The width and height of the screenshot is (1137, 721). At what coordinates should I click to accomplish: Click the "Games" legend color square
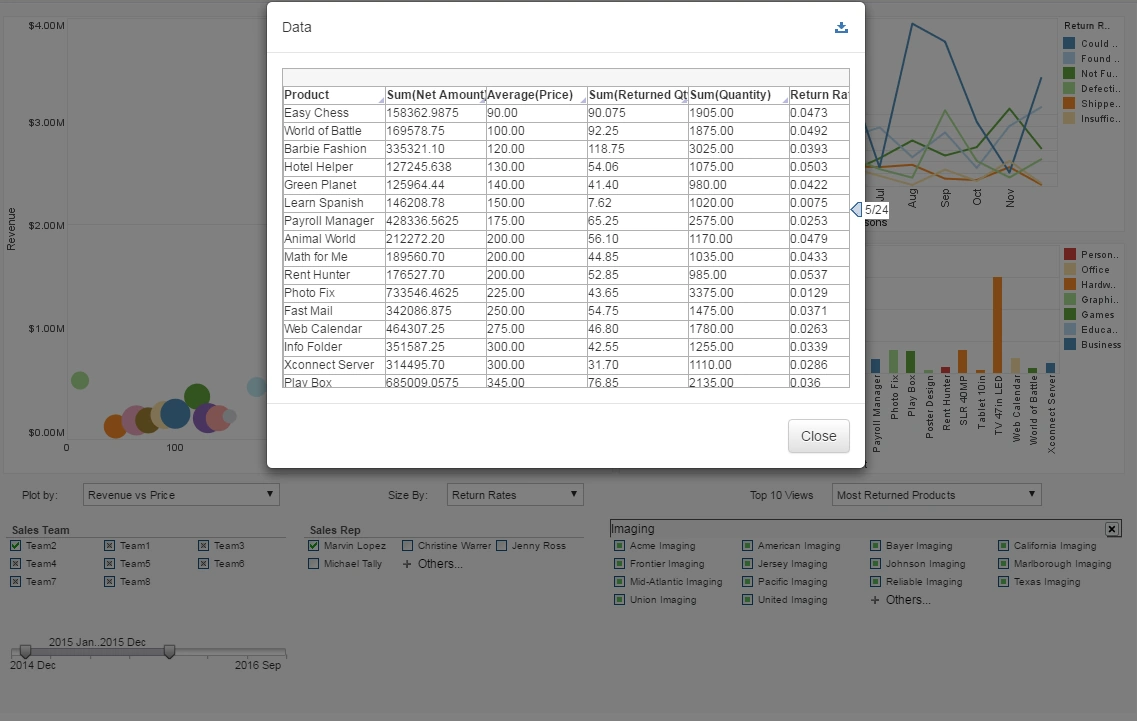point(1069,314)
